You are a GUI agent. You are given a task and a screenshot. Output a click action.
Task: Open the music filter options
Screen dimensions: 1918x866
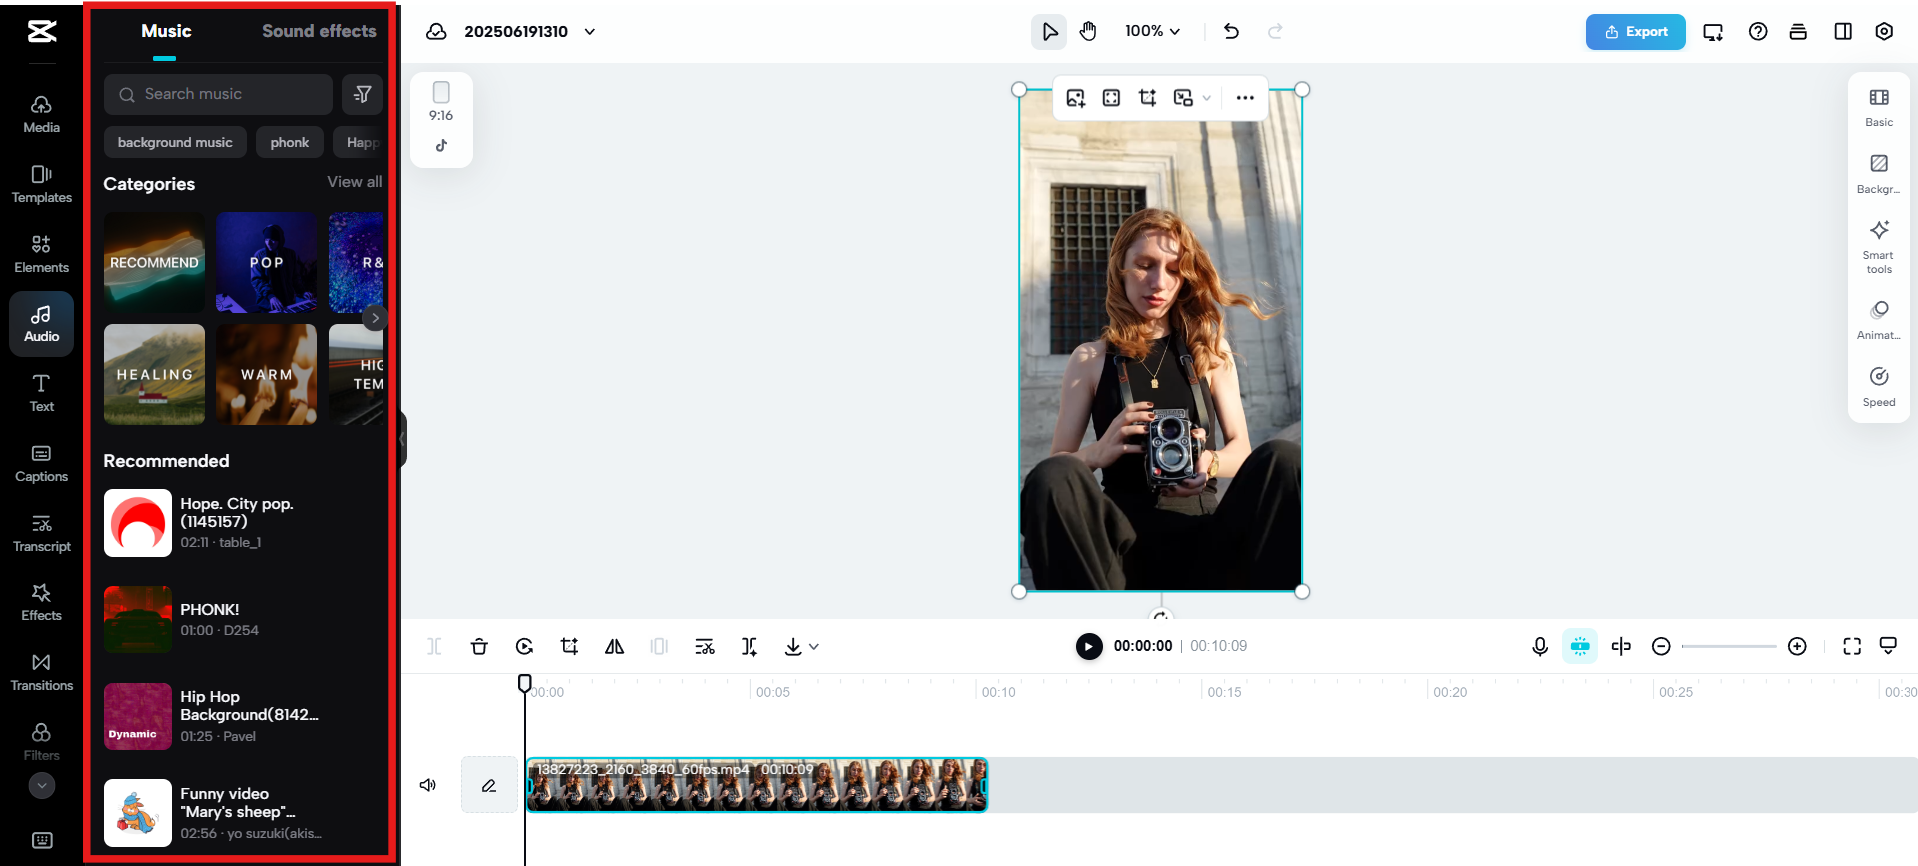point(362,94)
